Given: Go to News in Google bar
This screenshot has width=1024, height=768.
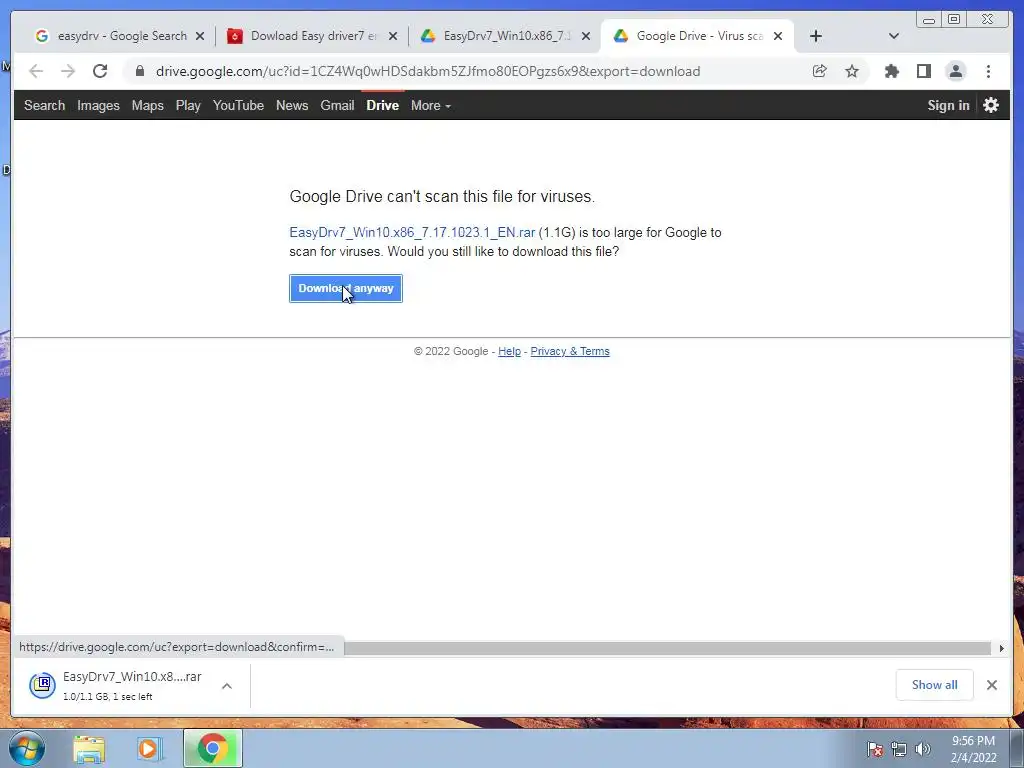Looking at the screenshot, I should [x=292, y=105].
